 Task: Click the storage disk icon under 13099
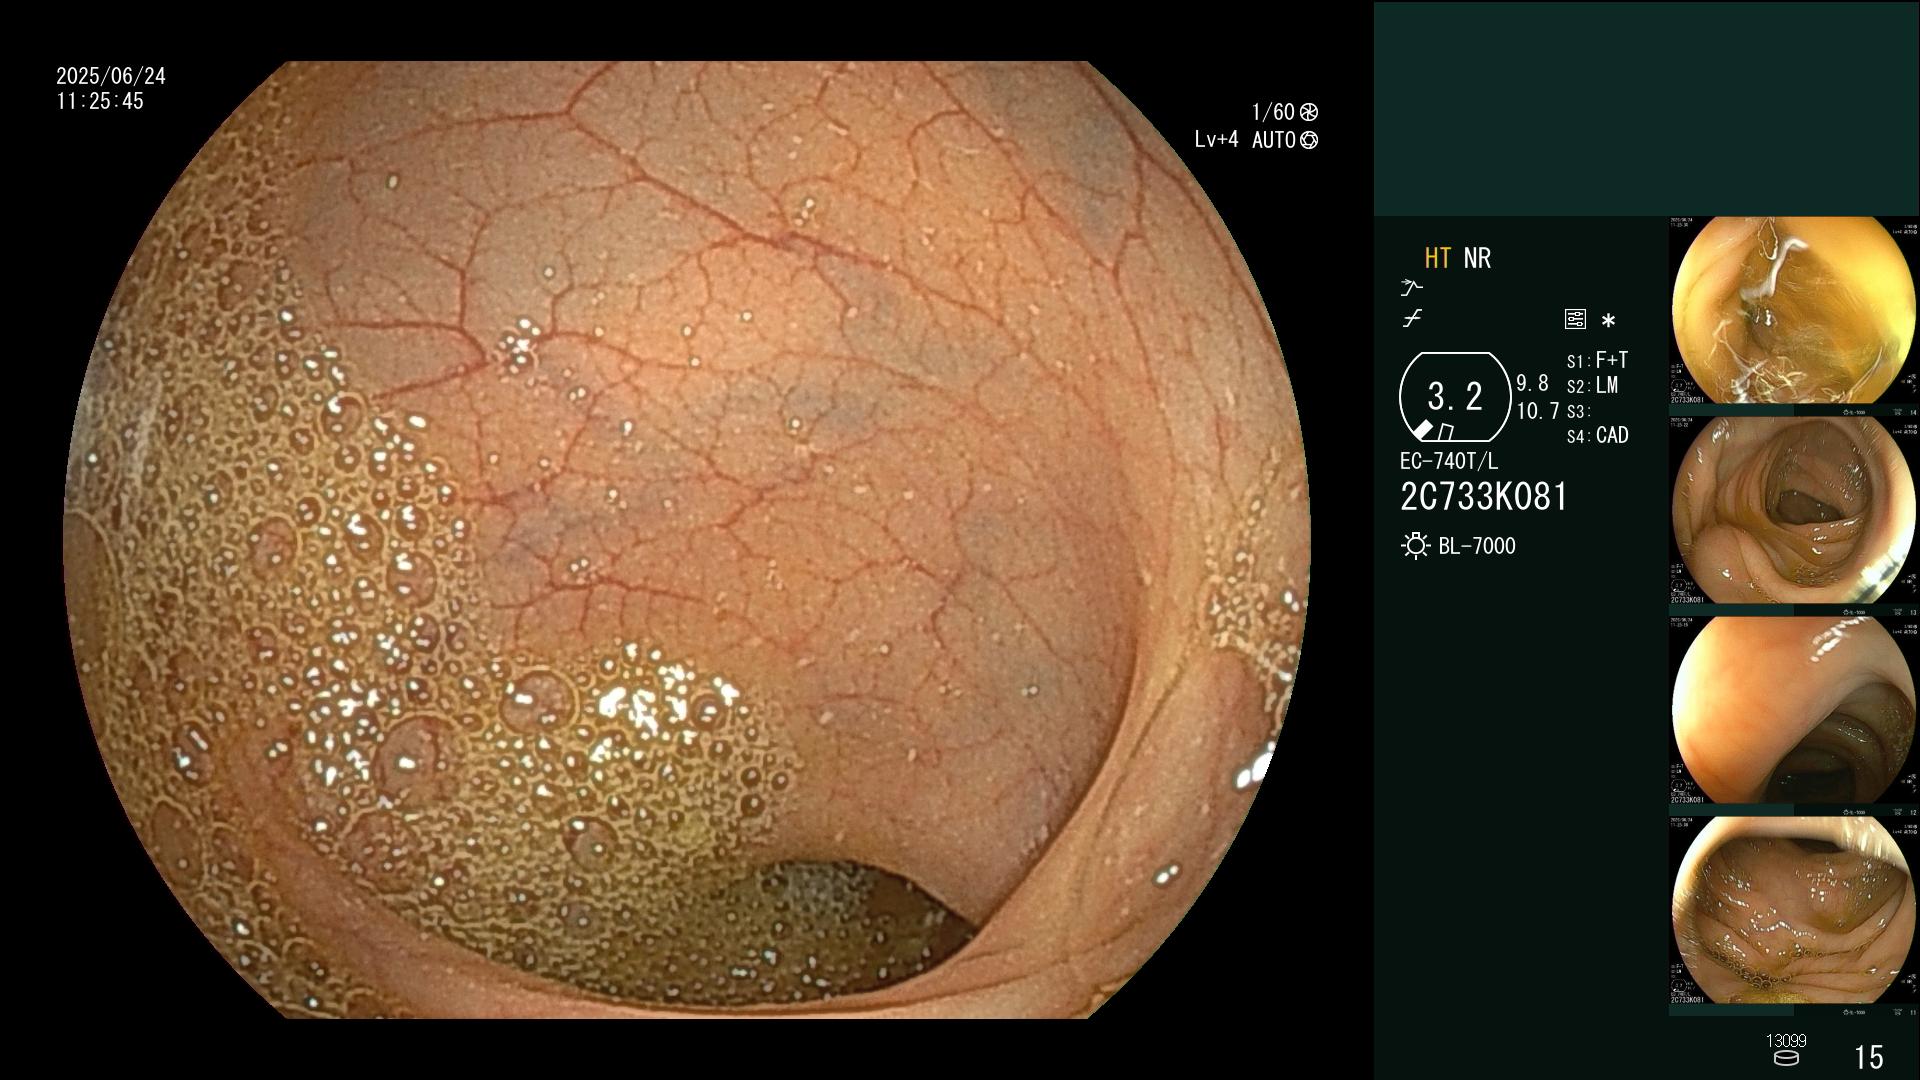1786,1058
